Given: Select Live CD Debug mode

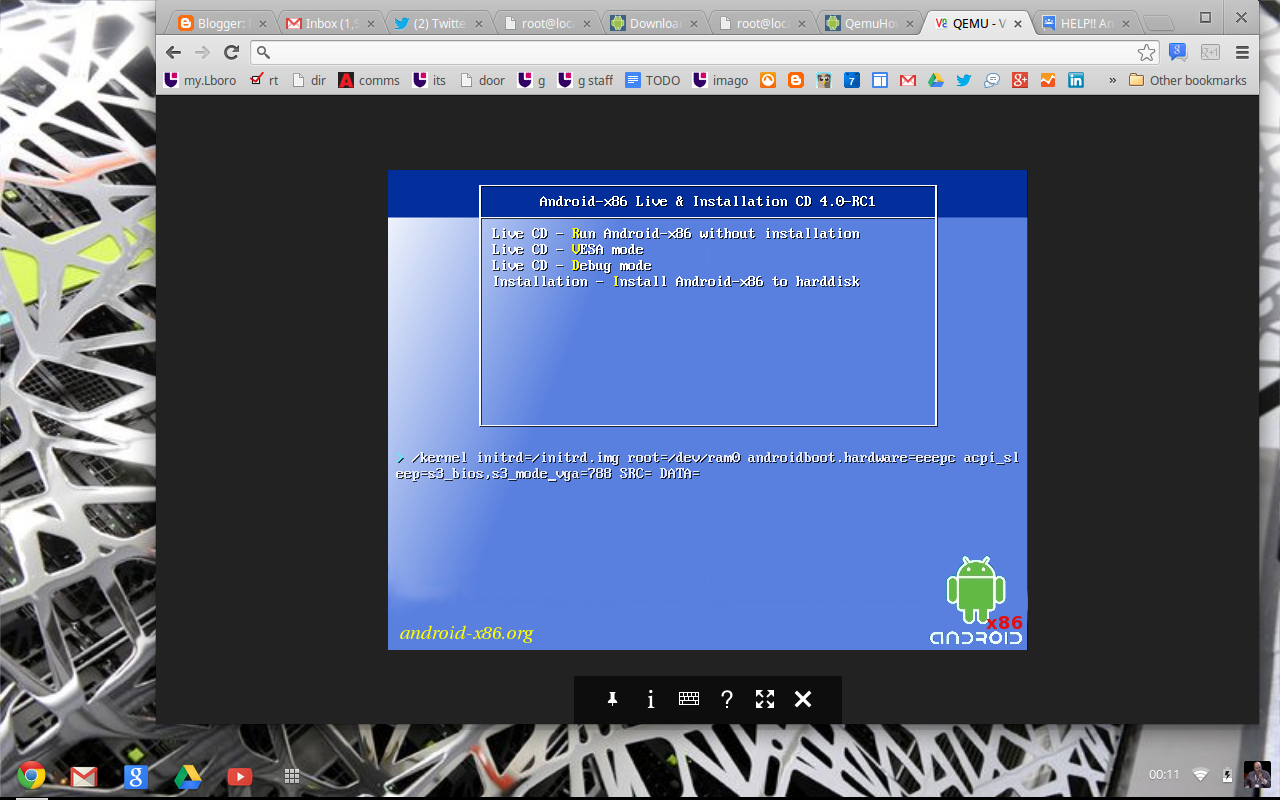Looking at the screenshot, I should click(572, 265).
